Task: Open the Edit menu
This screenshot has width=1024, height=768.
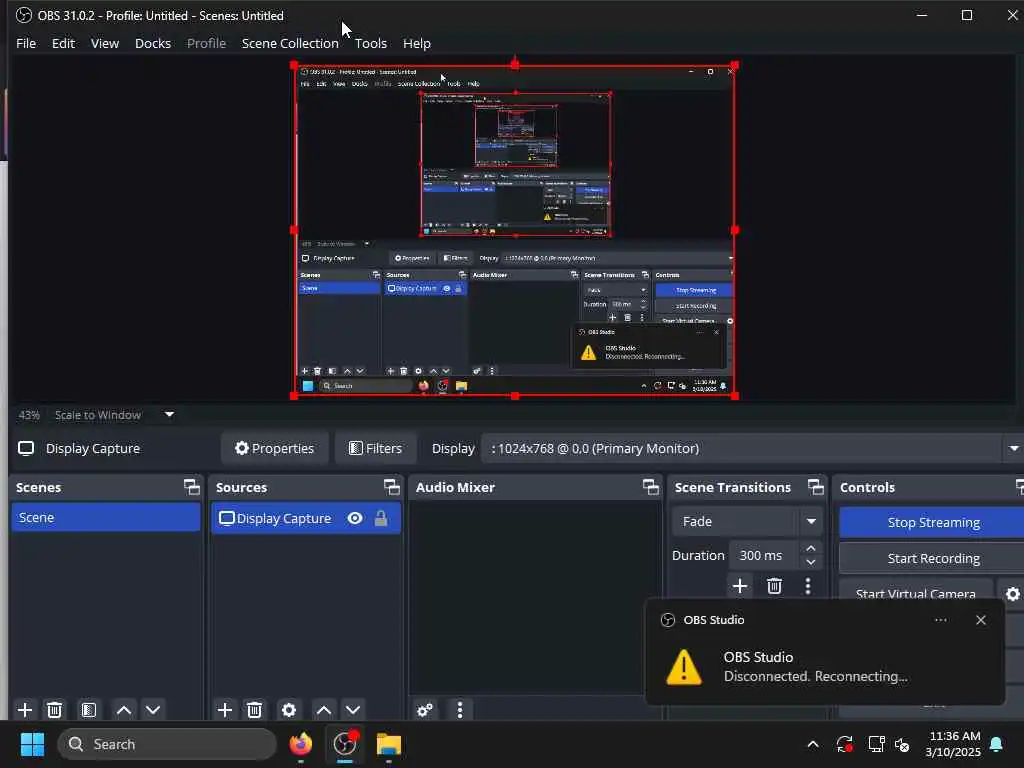Action: click(x=63, y=43)
